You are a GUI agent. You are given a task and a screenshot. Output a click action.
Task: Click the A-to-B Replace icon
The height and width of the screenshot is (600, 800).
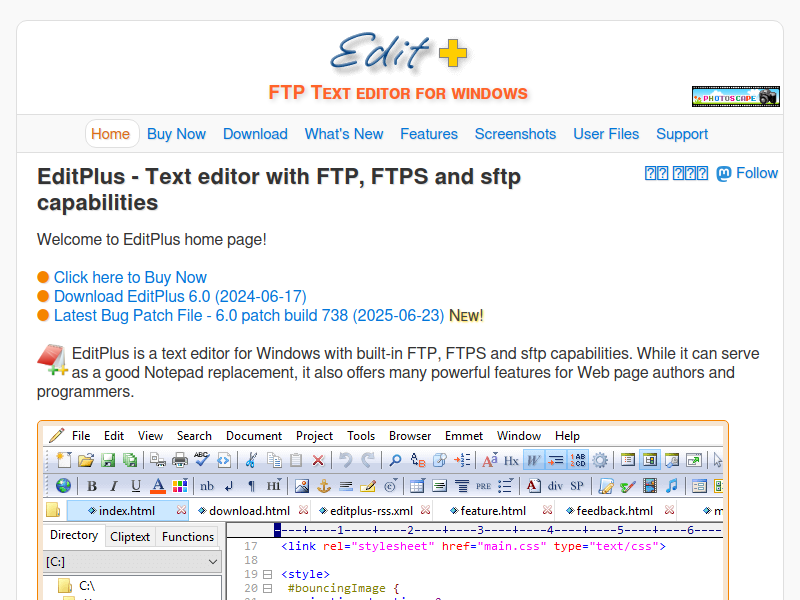tap(417, 460)
